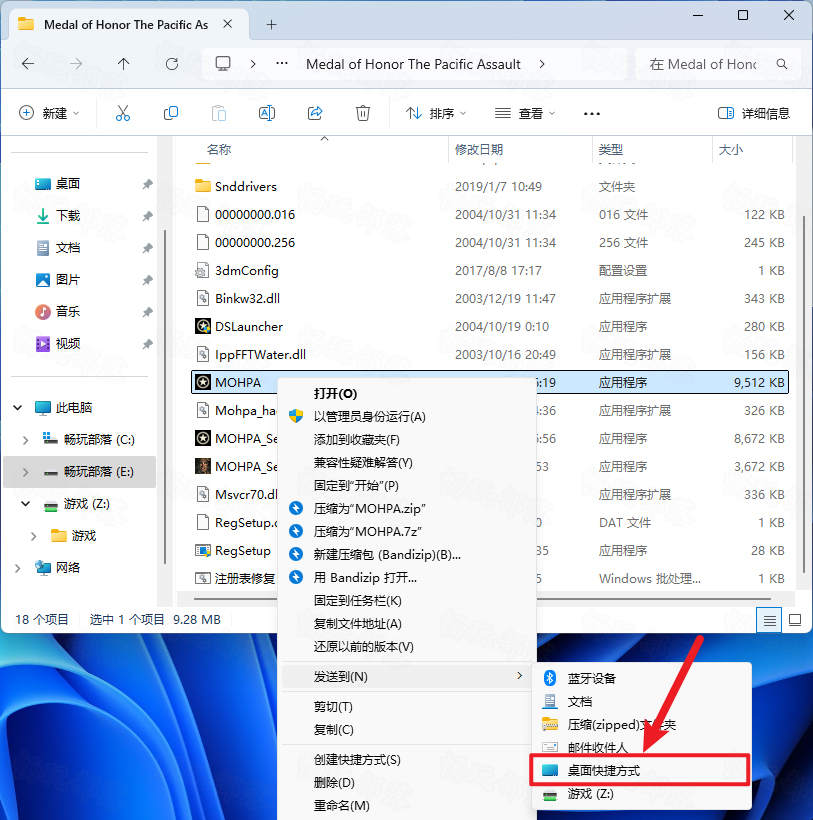
Task: Click the Medal of Honor The Pacific Assault breadcrumb
Action: [413, 64]
